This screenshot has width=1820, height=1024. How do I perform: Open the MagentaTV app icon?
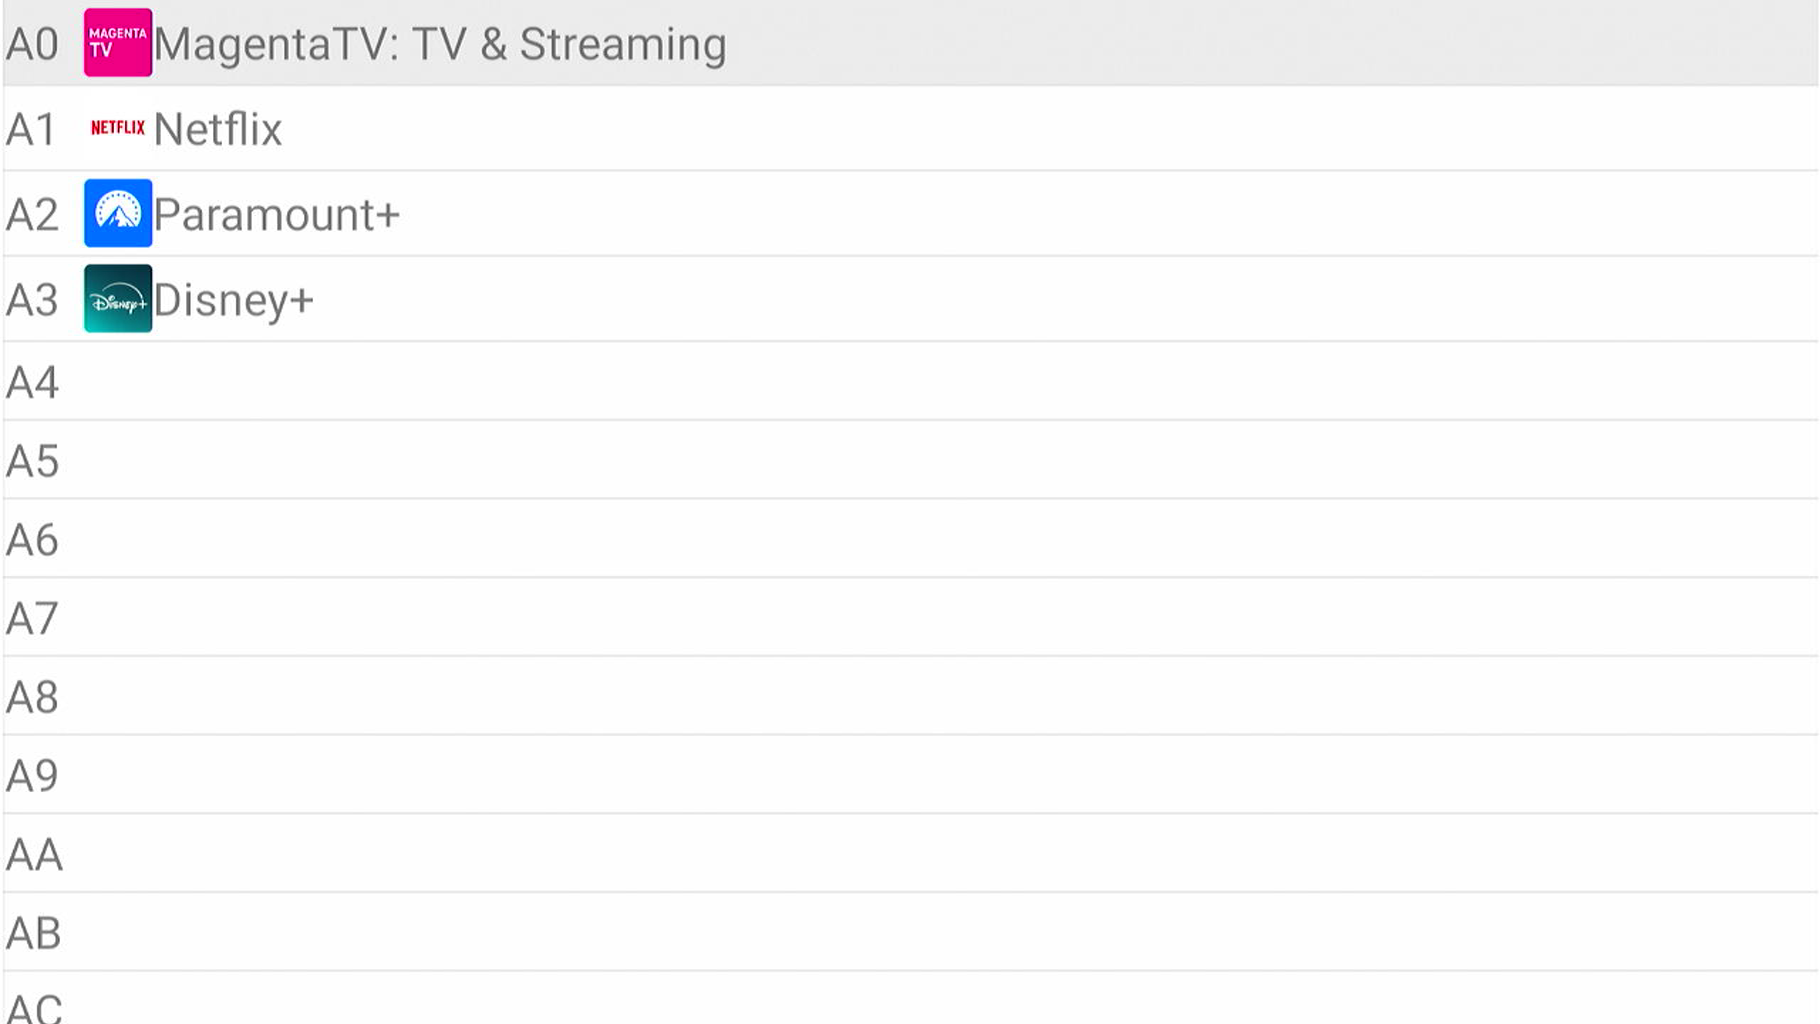click(x=118, y=43)
